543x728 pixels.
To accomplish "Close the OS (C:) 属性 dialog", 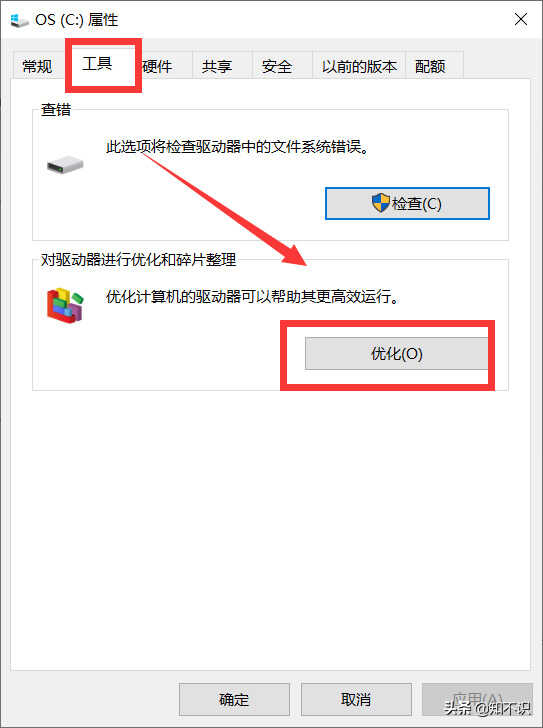I will point(521,20).
